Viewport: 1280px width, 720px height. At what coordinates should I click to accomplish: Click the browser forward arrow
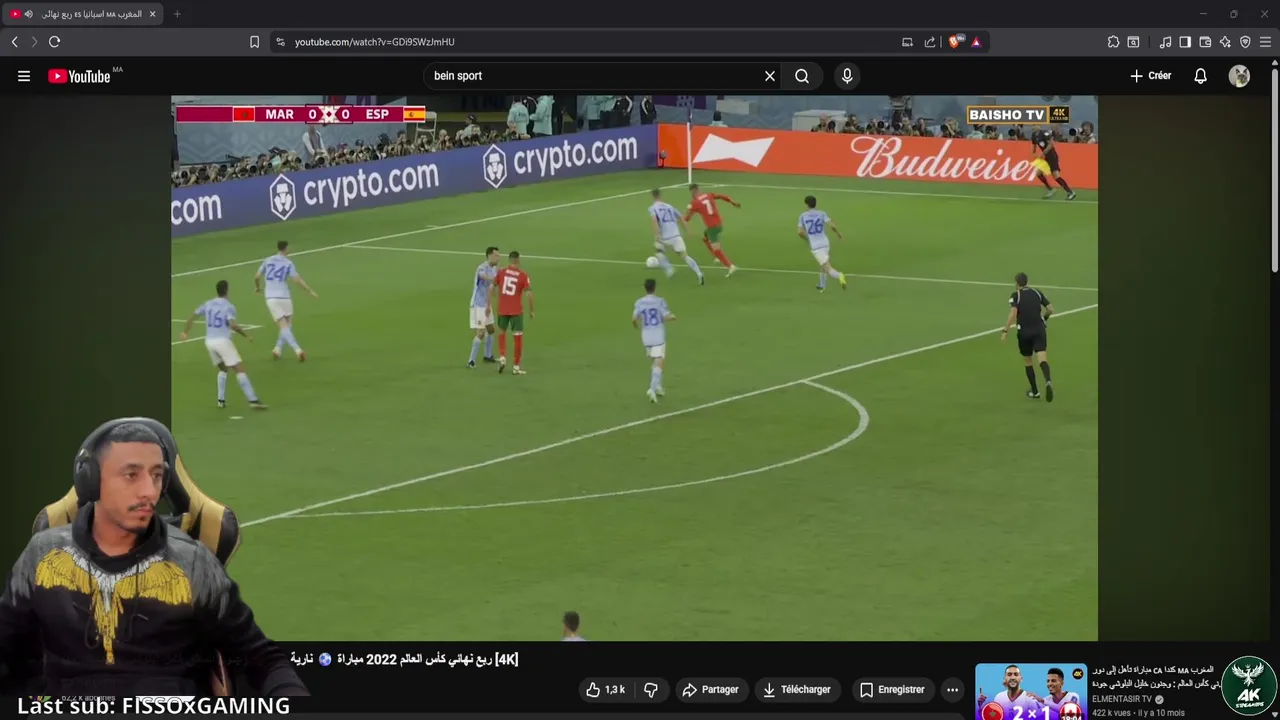click(34, 42)
